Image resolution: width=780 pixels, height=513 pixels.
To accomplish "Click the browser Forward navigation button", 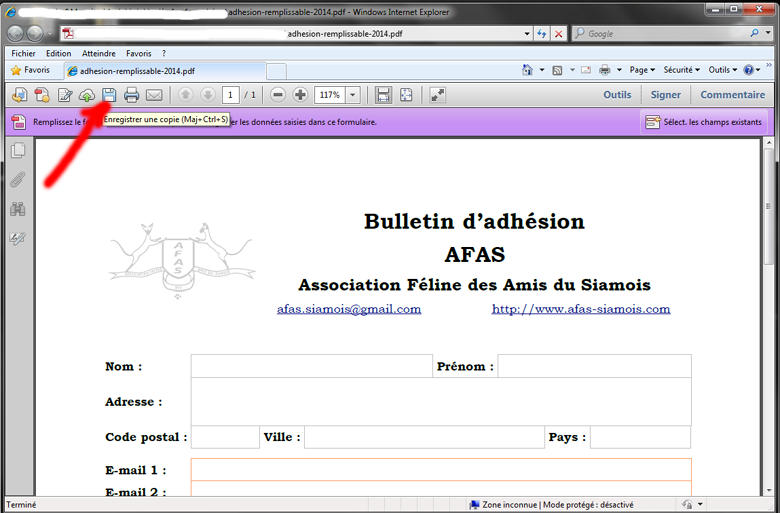I will 34,33.
